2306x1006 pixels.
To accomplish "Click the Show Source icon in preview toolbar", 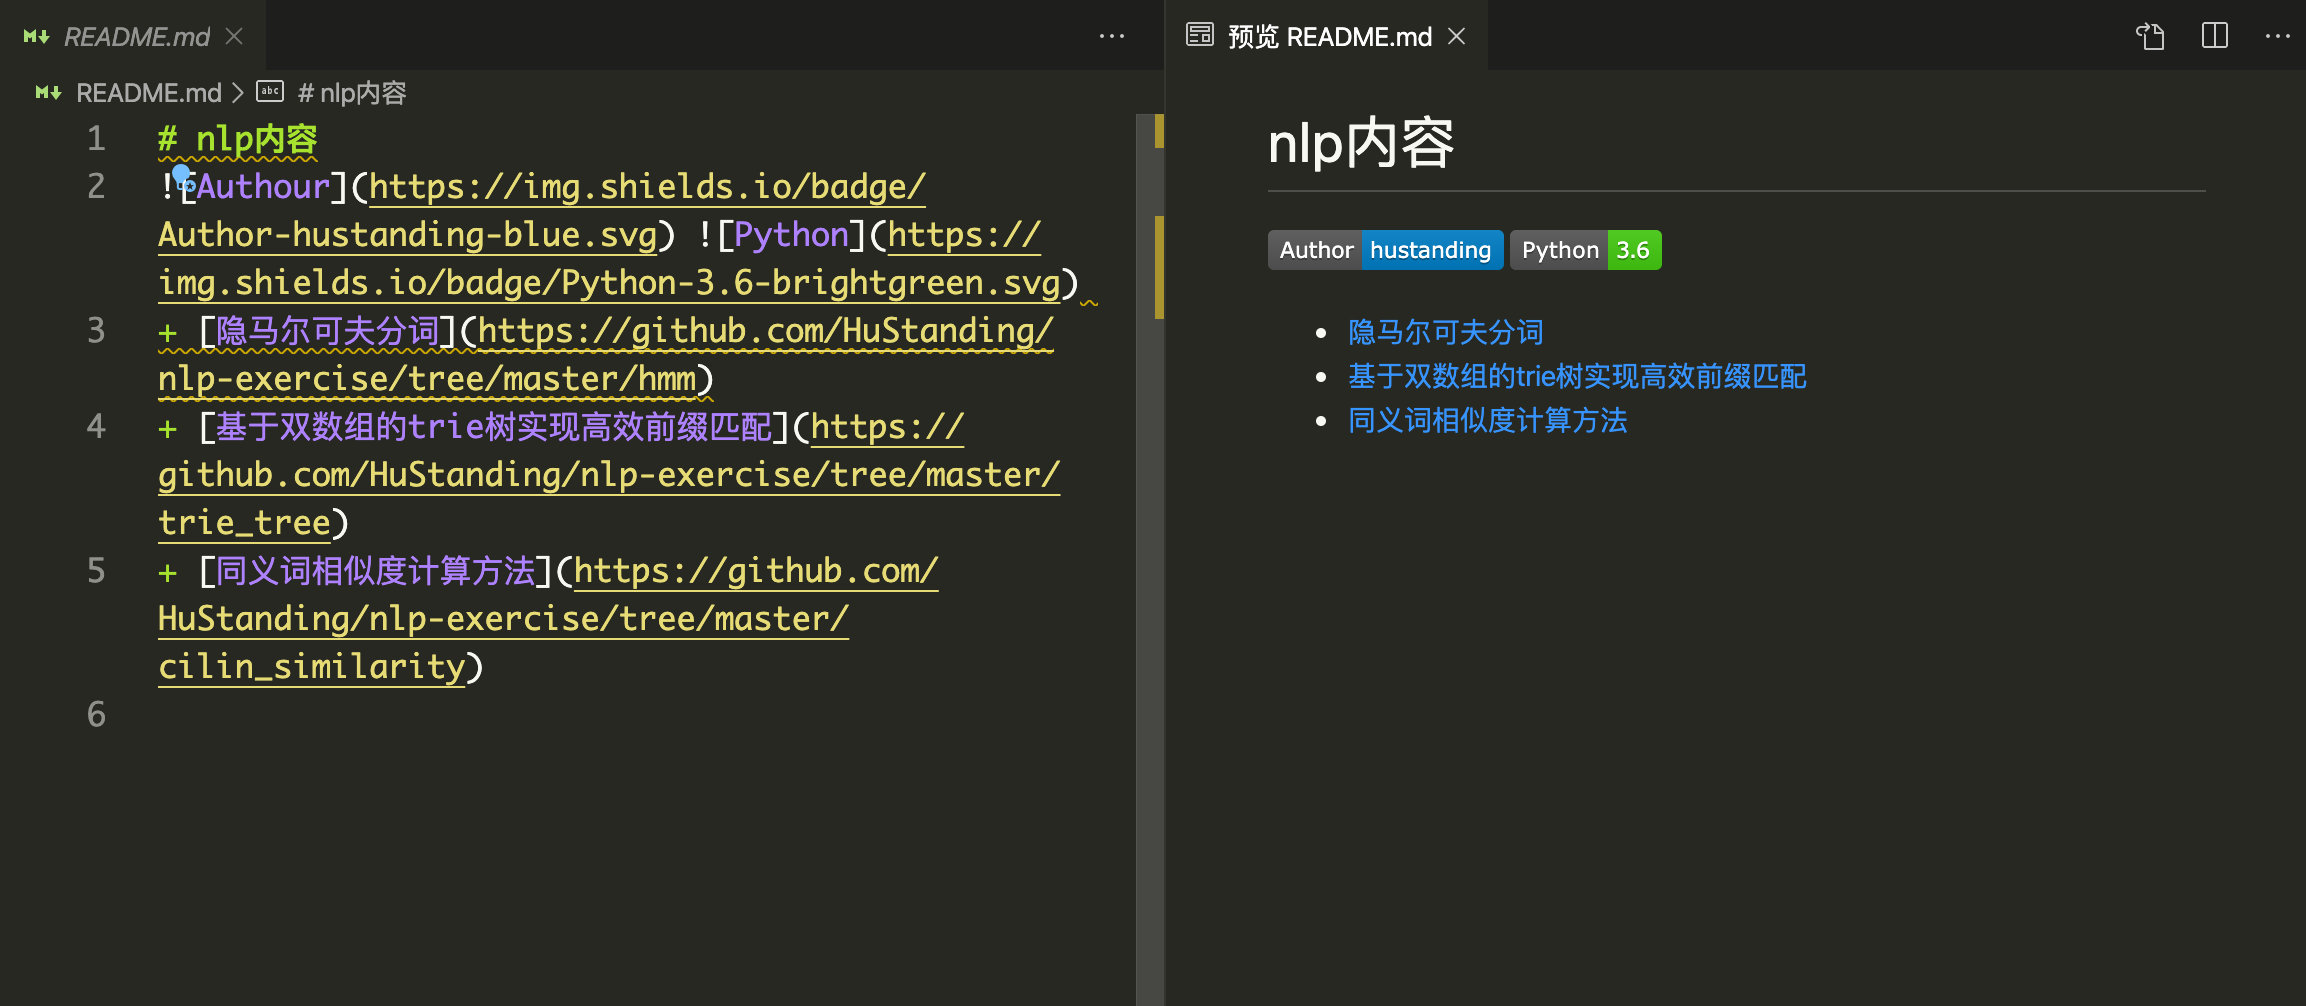I will tap(2150, 37).
